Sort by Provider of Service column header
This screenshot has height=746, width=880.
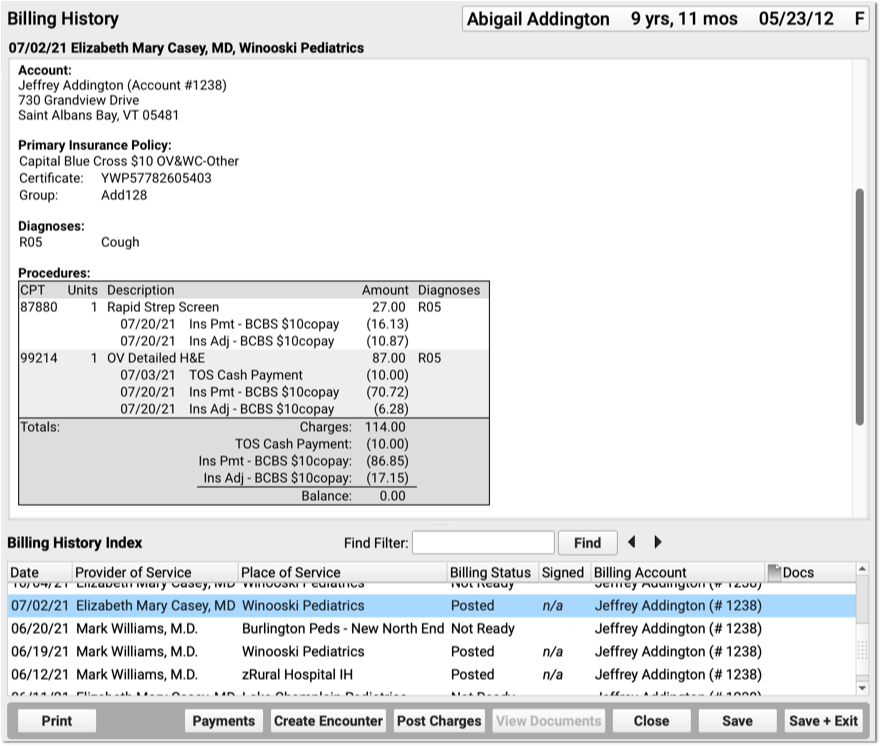pos(155,573)
